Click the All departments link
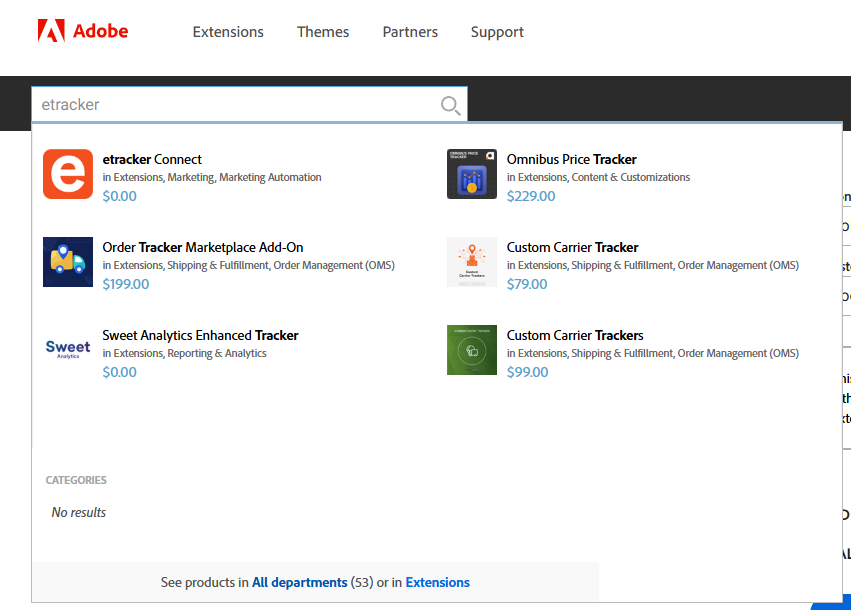 [x=299, y=582]
